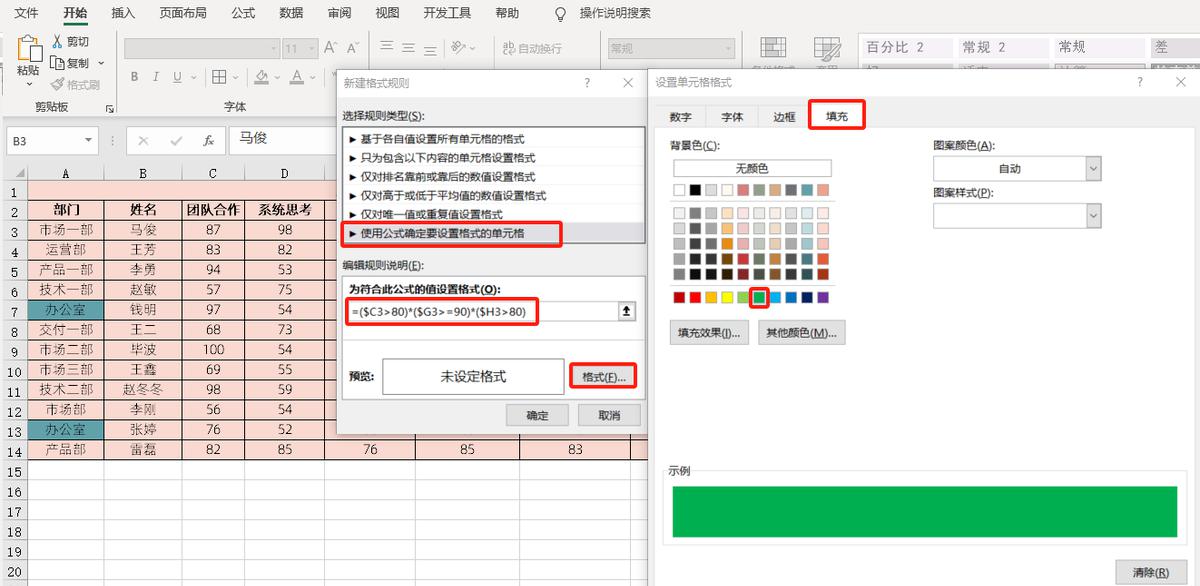Select the Format Painter brush
This screenshot has width=1200, height=586.
point(57,84)
